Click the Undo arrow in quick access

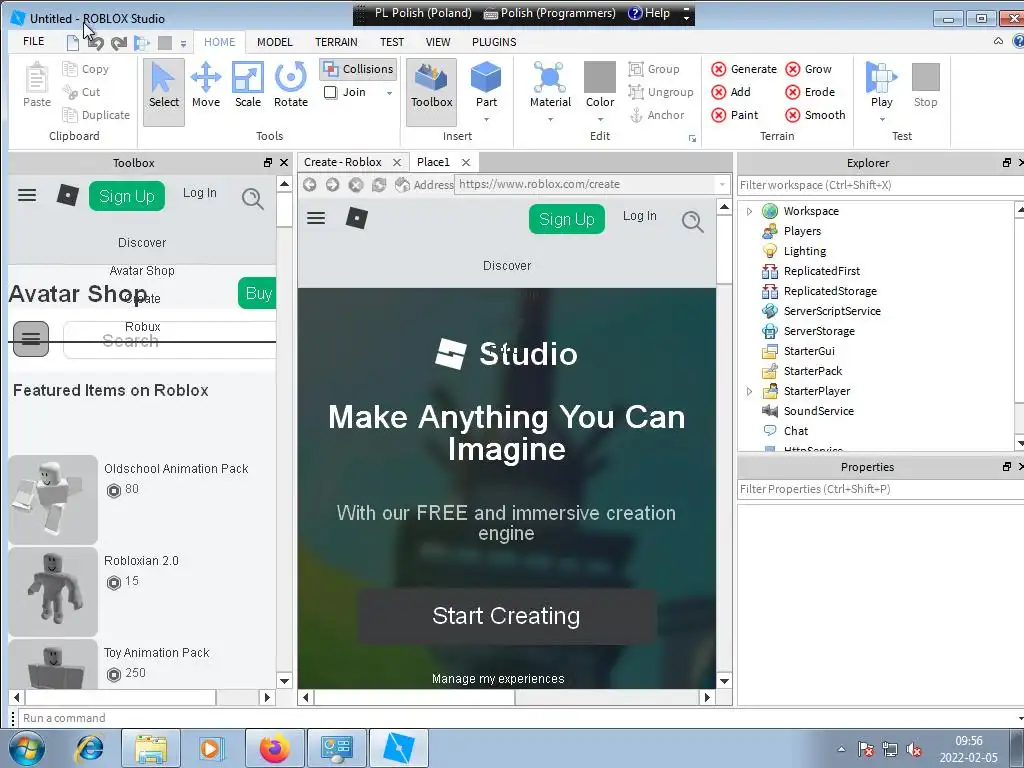pyautogui.click(x=95, y=43)
